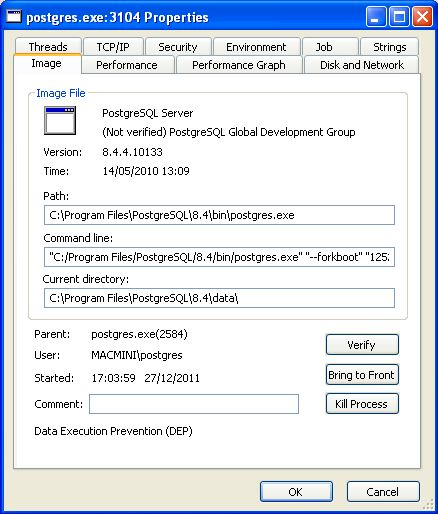438x514 pixels.
Task: Confirm with the OK button
Action: click(x=296, y=492)
